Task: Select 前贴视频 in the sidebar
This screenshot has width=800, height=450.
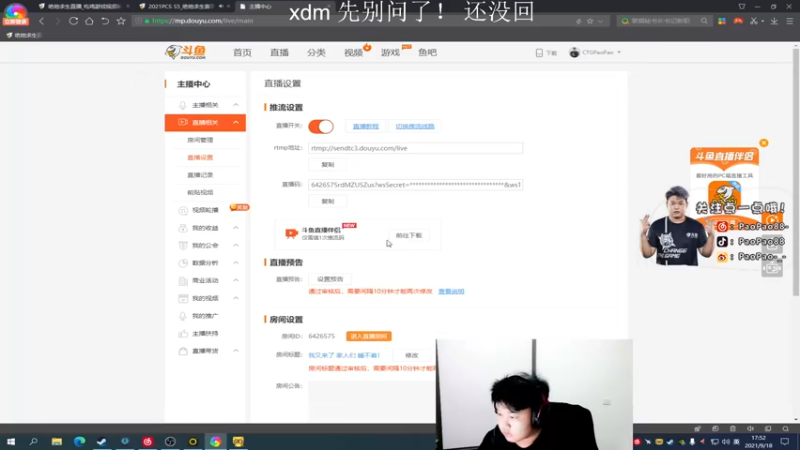Action: [200, 192]
